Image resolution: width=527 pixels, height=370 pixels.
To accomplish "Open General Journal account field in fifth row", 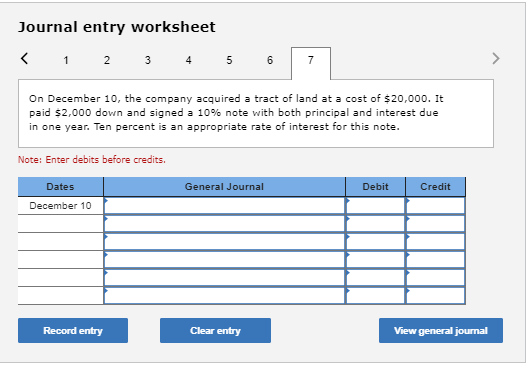I will [x=225, y=278].
